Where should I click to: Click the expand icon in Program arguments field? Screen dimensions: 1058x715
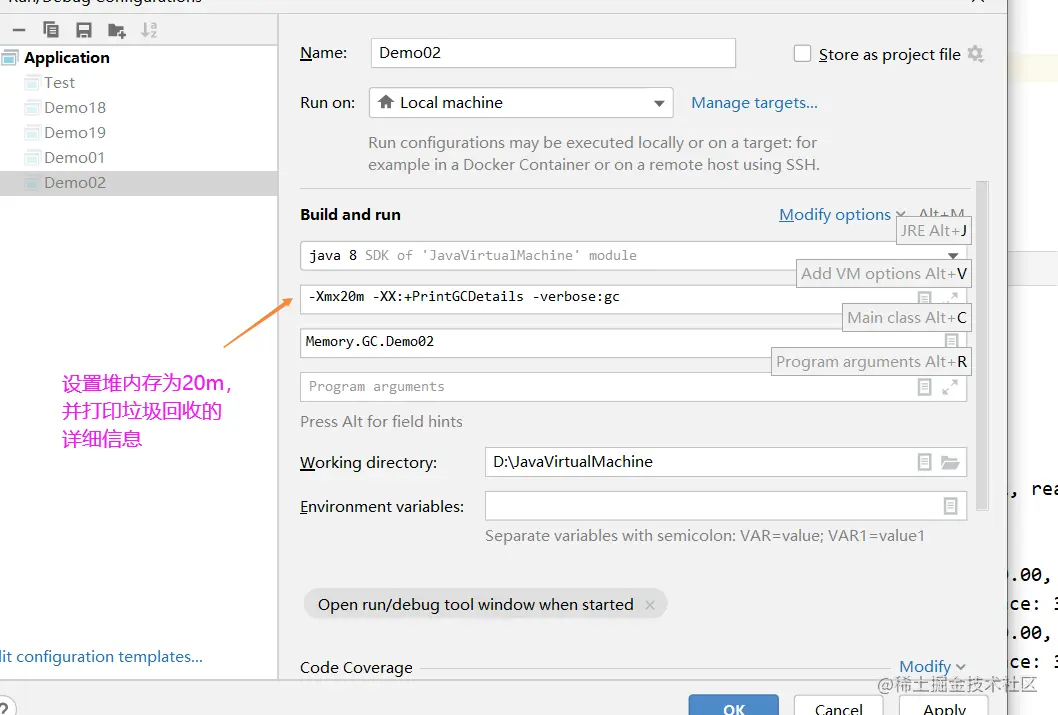tap(950, 387)
